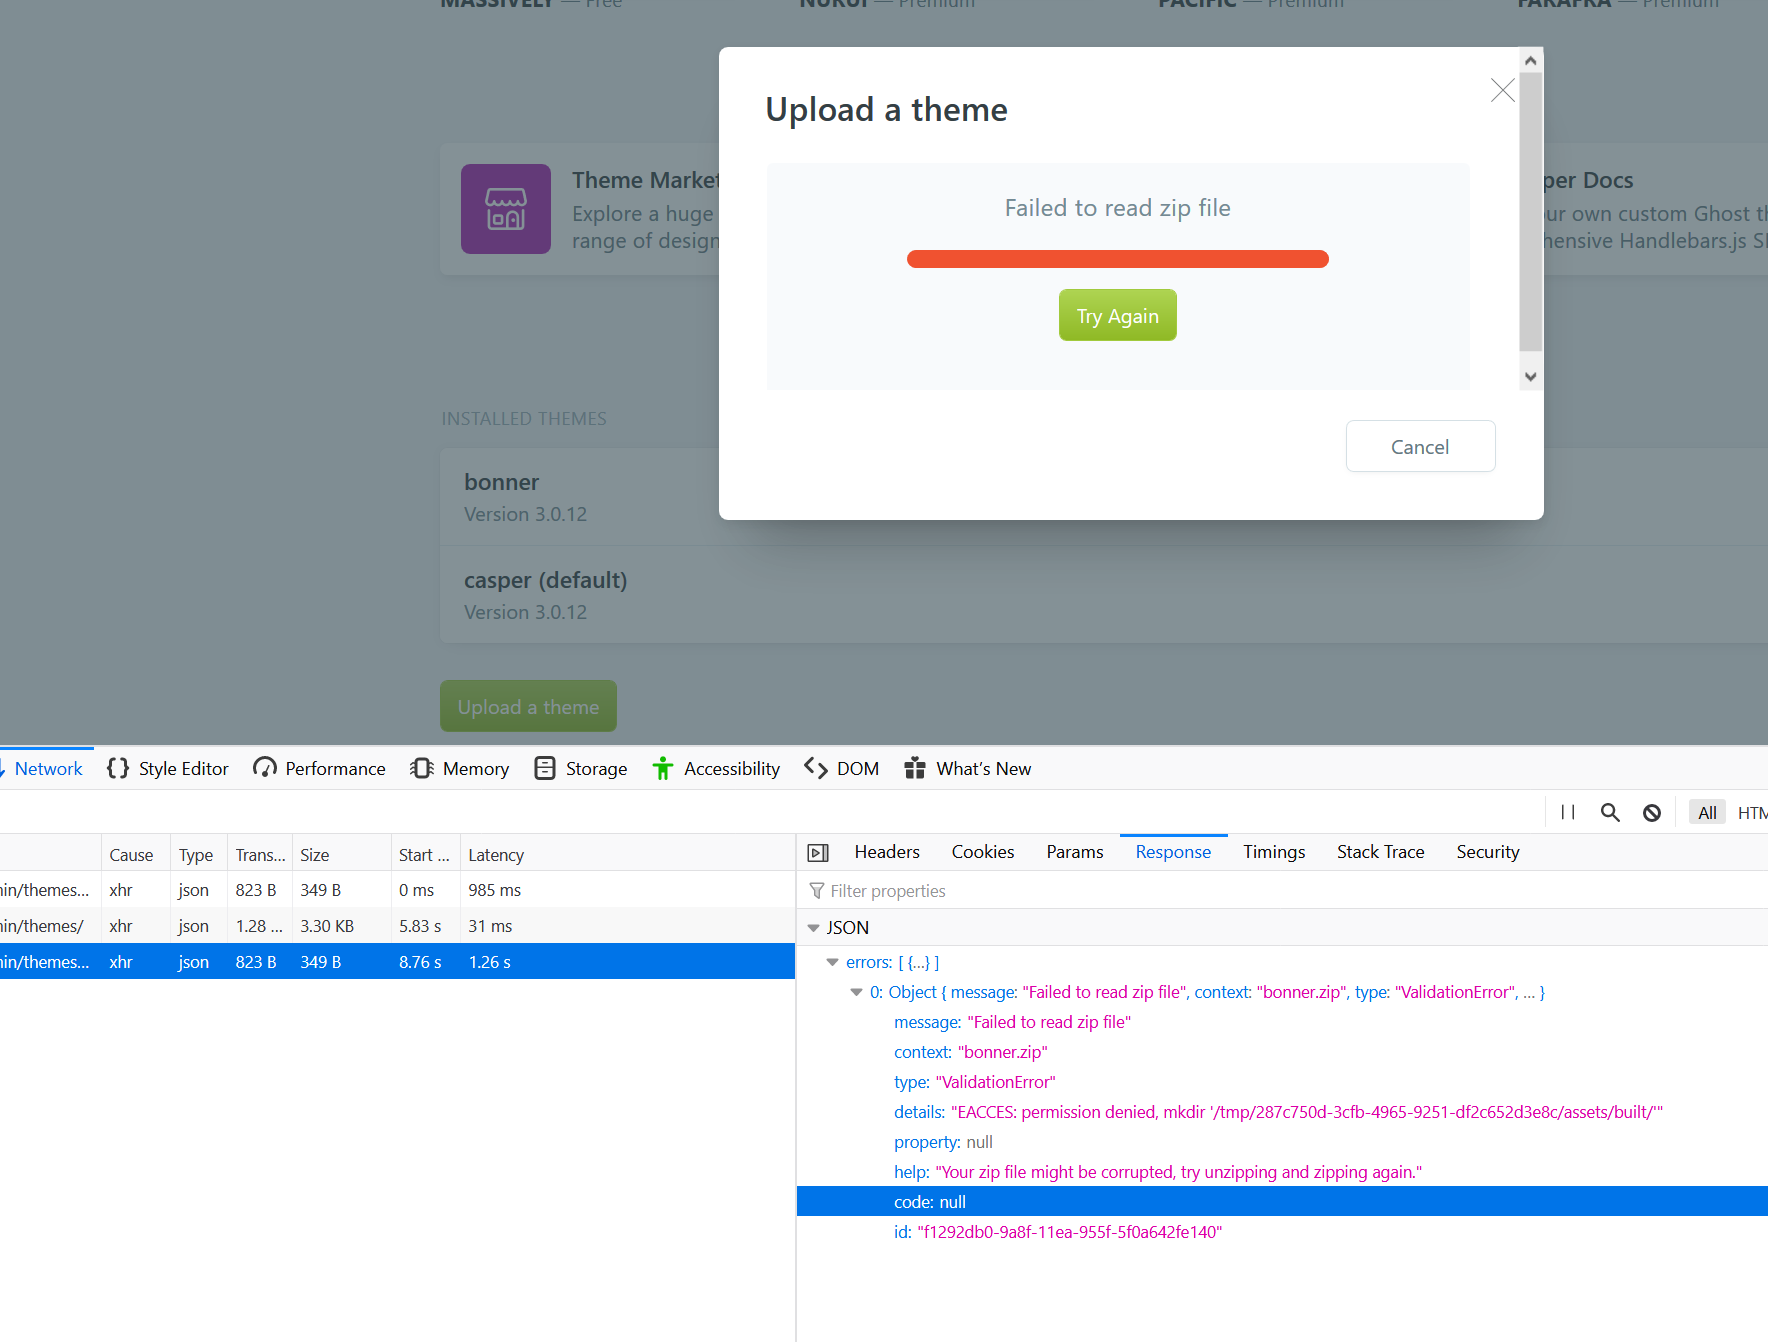The height and width of the screenshot is (1342, 1768).
Task: Open the network request search icon
Action: click(1609, 812)
